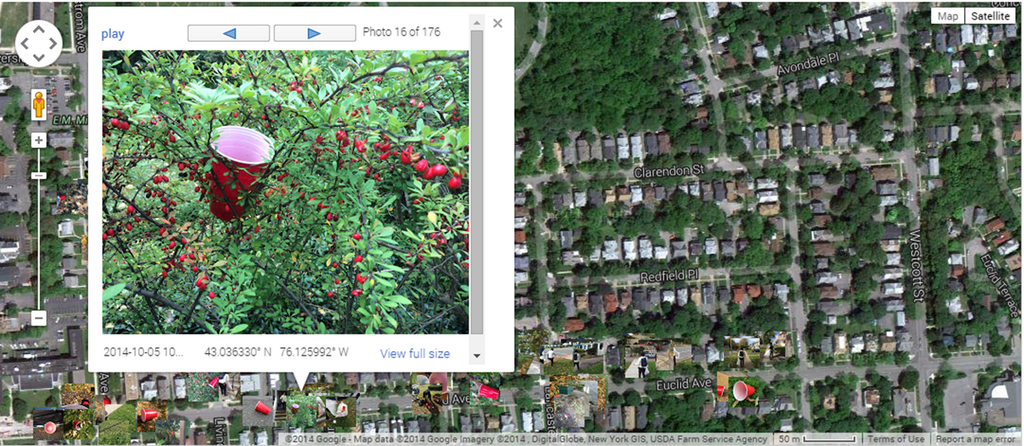This screenshot has width=1024, height=446.
Task: Switch to Satellite view
Action: click(x=990, y=16)
